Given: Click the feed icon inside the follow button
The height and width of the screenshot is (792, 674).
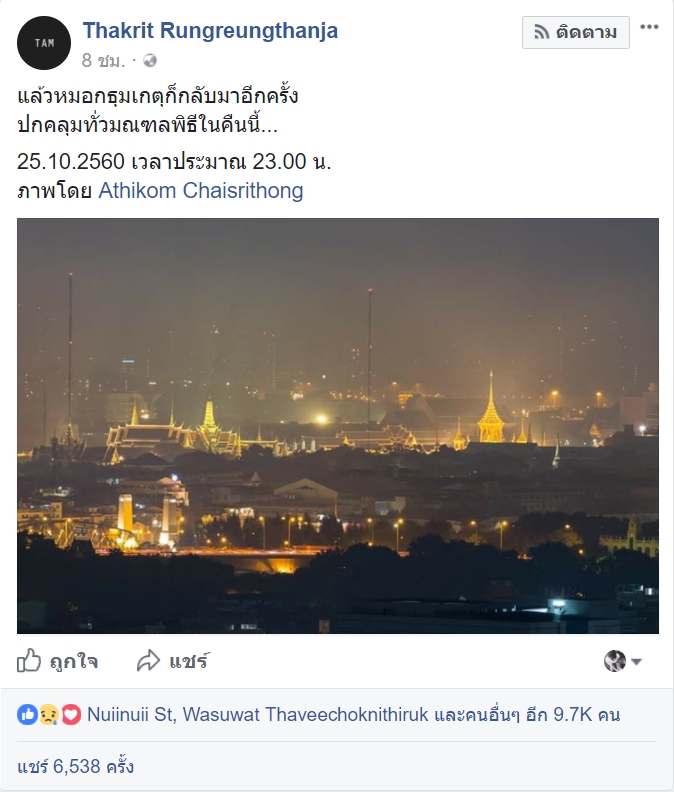Looking at the screenshot, I should point(541,32).
